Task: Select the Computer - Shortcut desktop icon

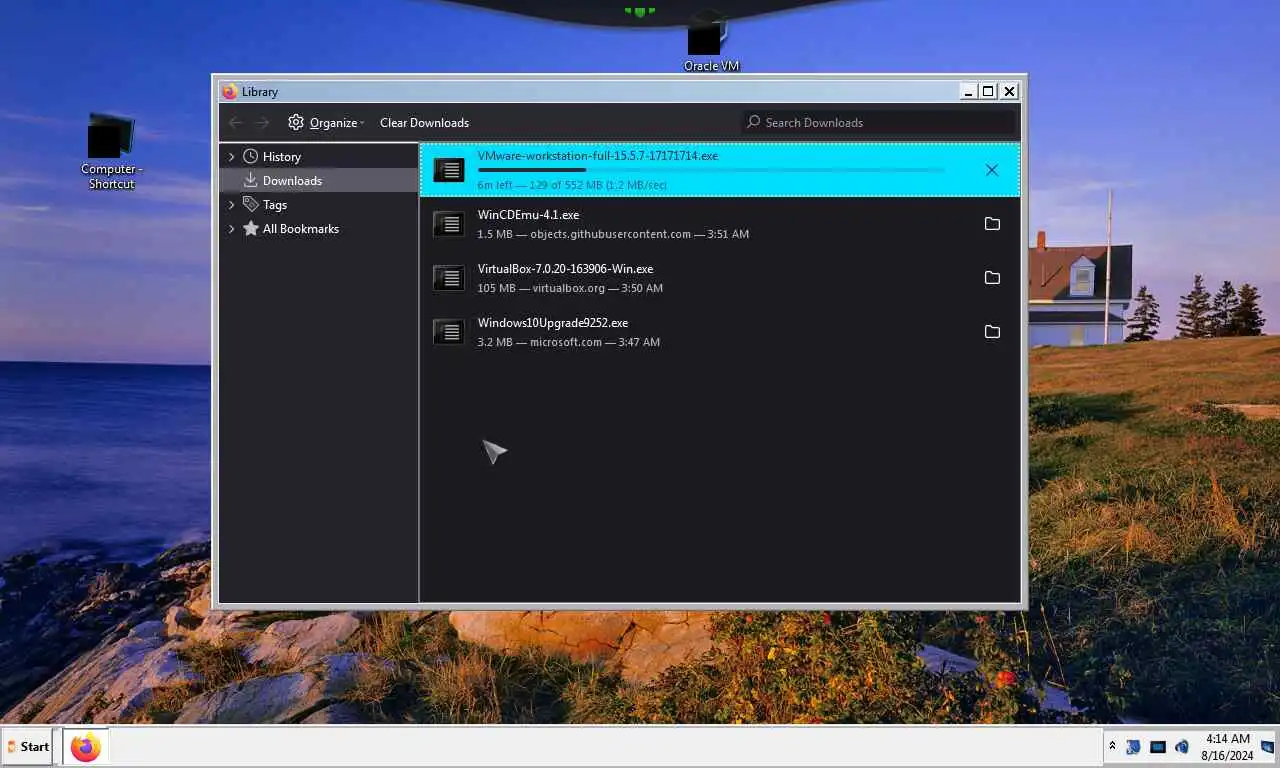Action: [111, 152]
